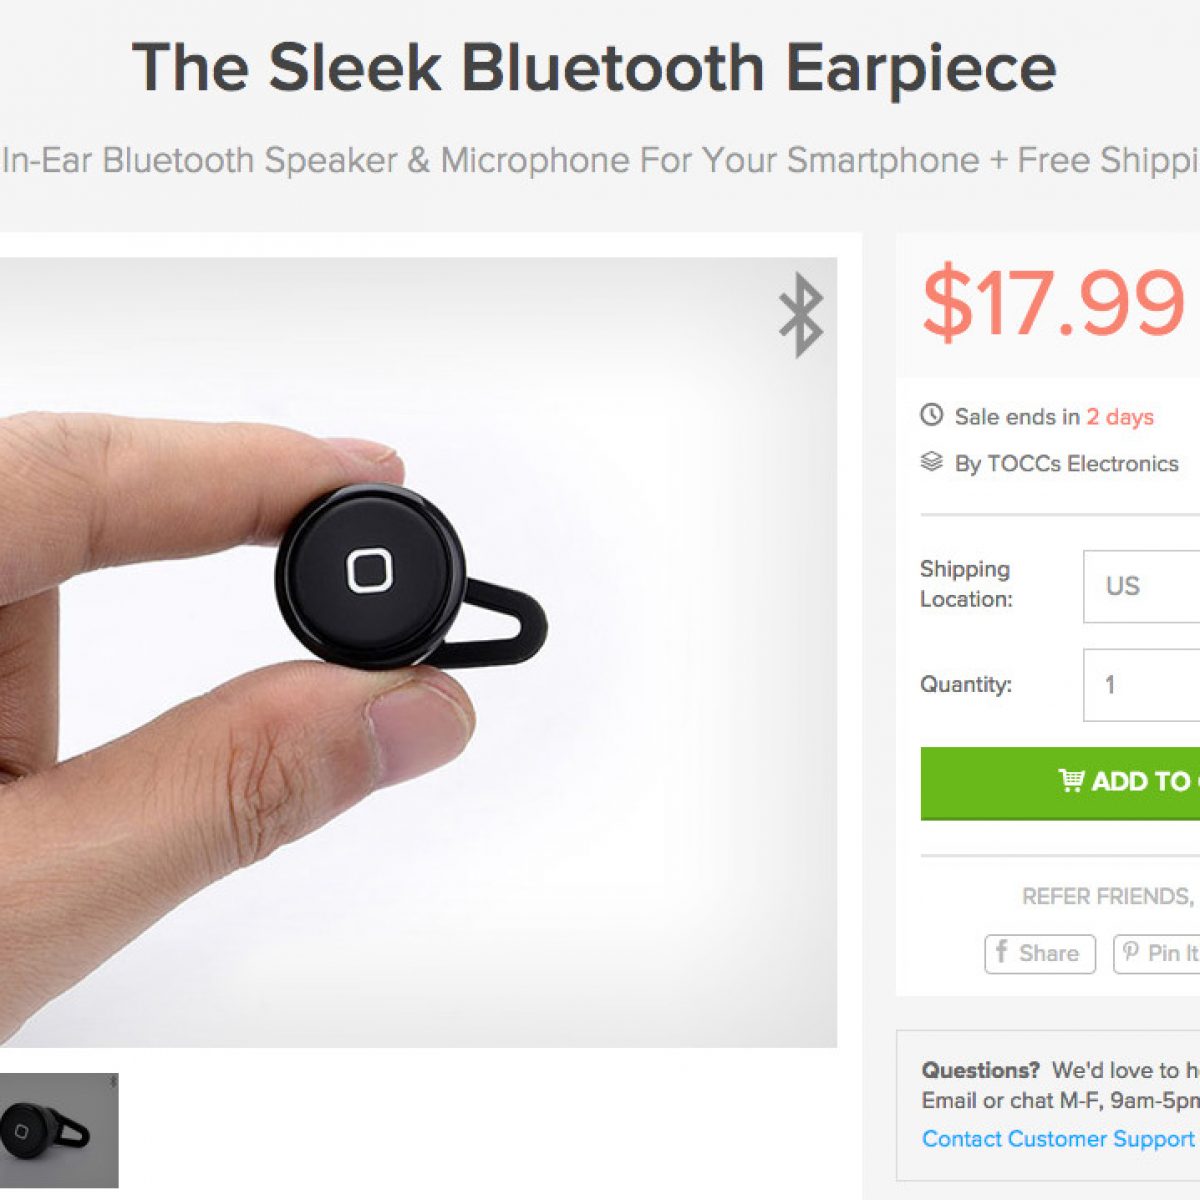
Task: Click the main earpiece product photo
Action: (418, 652)
